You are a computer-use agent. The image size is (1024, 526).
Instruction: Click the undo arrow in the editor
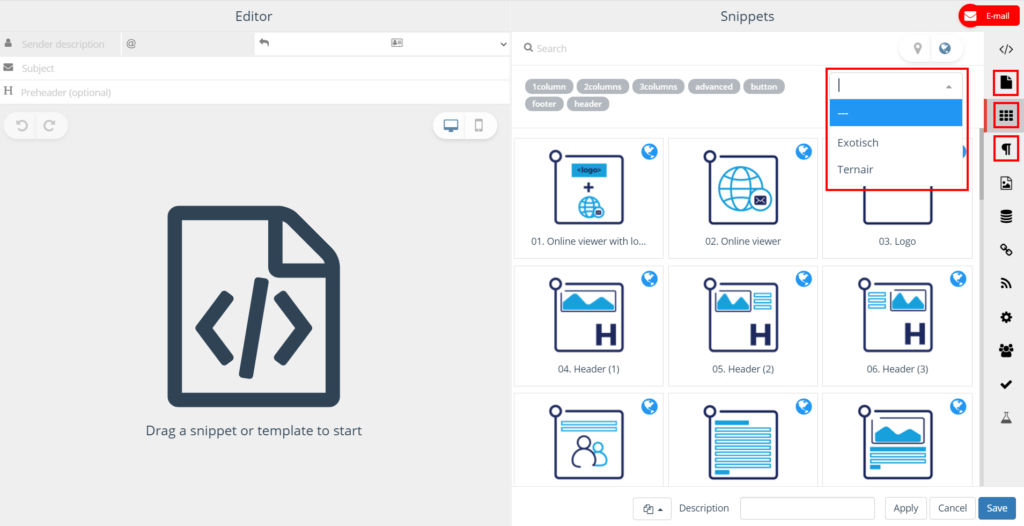coord(22,125)
